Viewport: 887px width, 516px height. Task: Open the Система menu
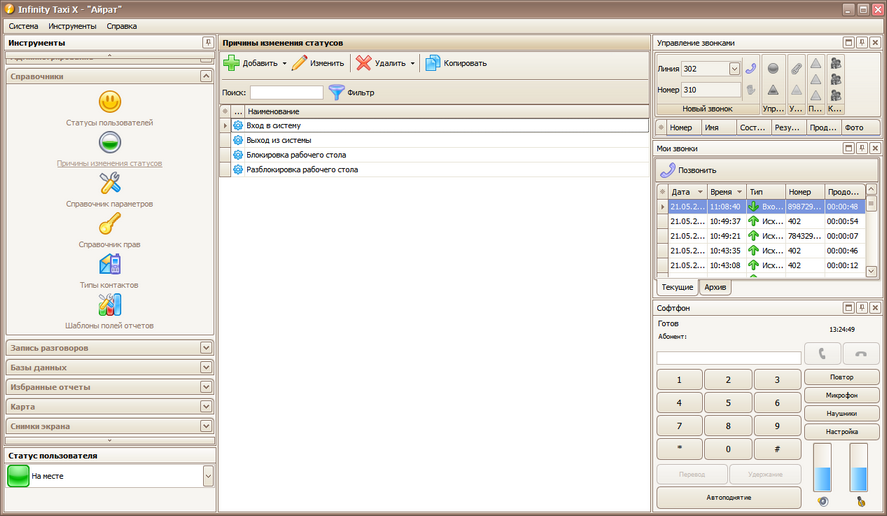[23, 26]
